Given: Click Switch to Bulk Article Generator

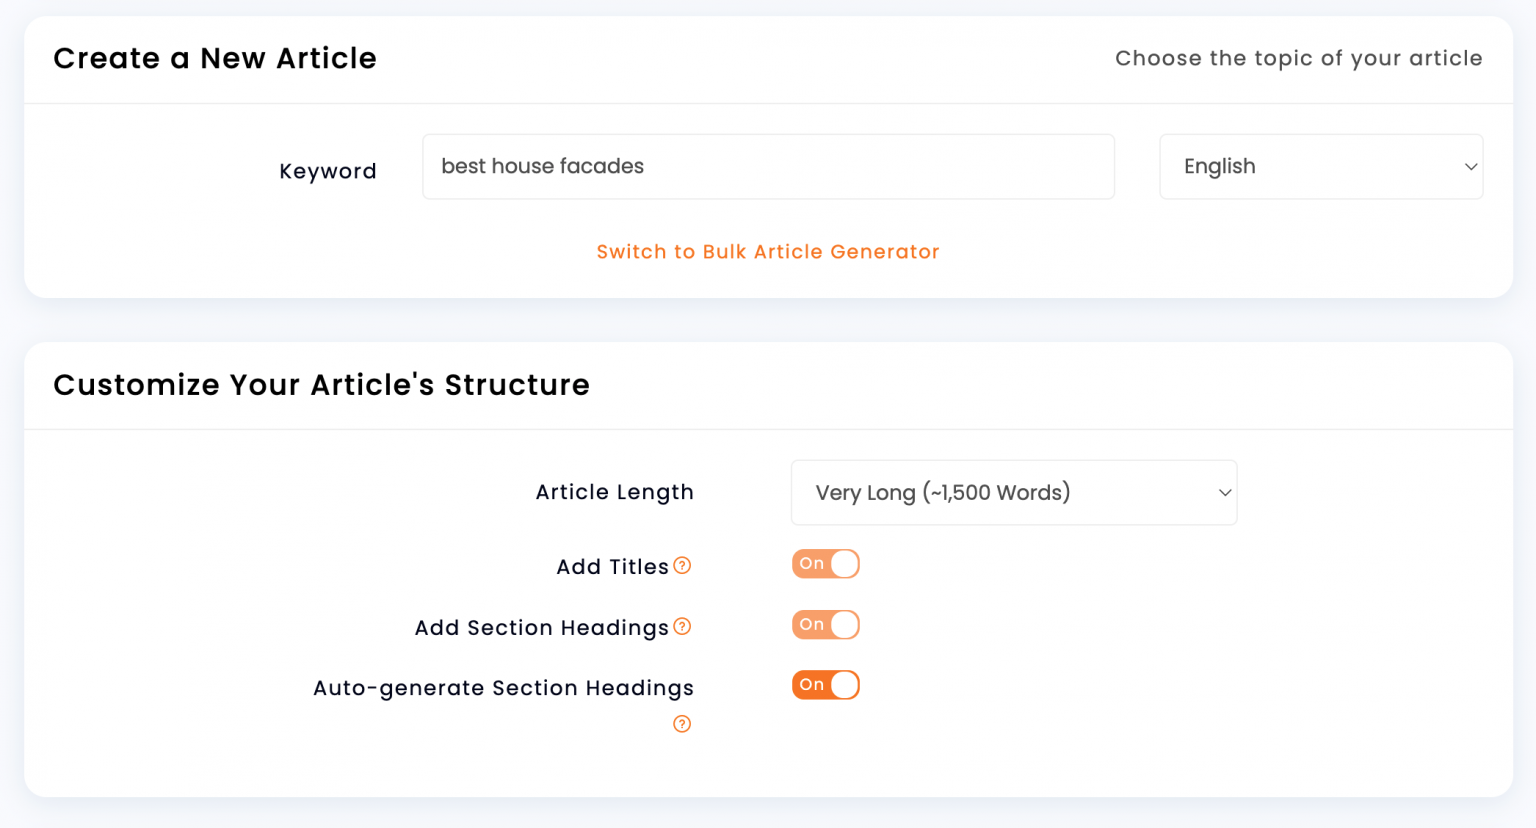Looking at the screenshot, I should coord(767,251).
